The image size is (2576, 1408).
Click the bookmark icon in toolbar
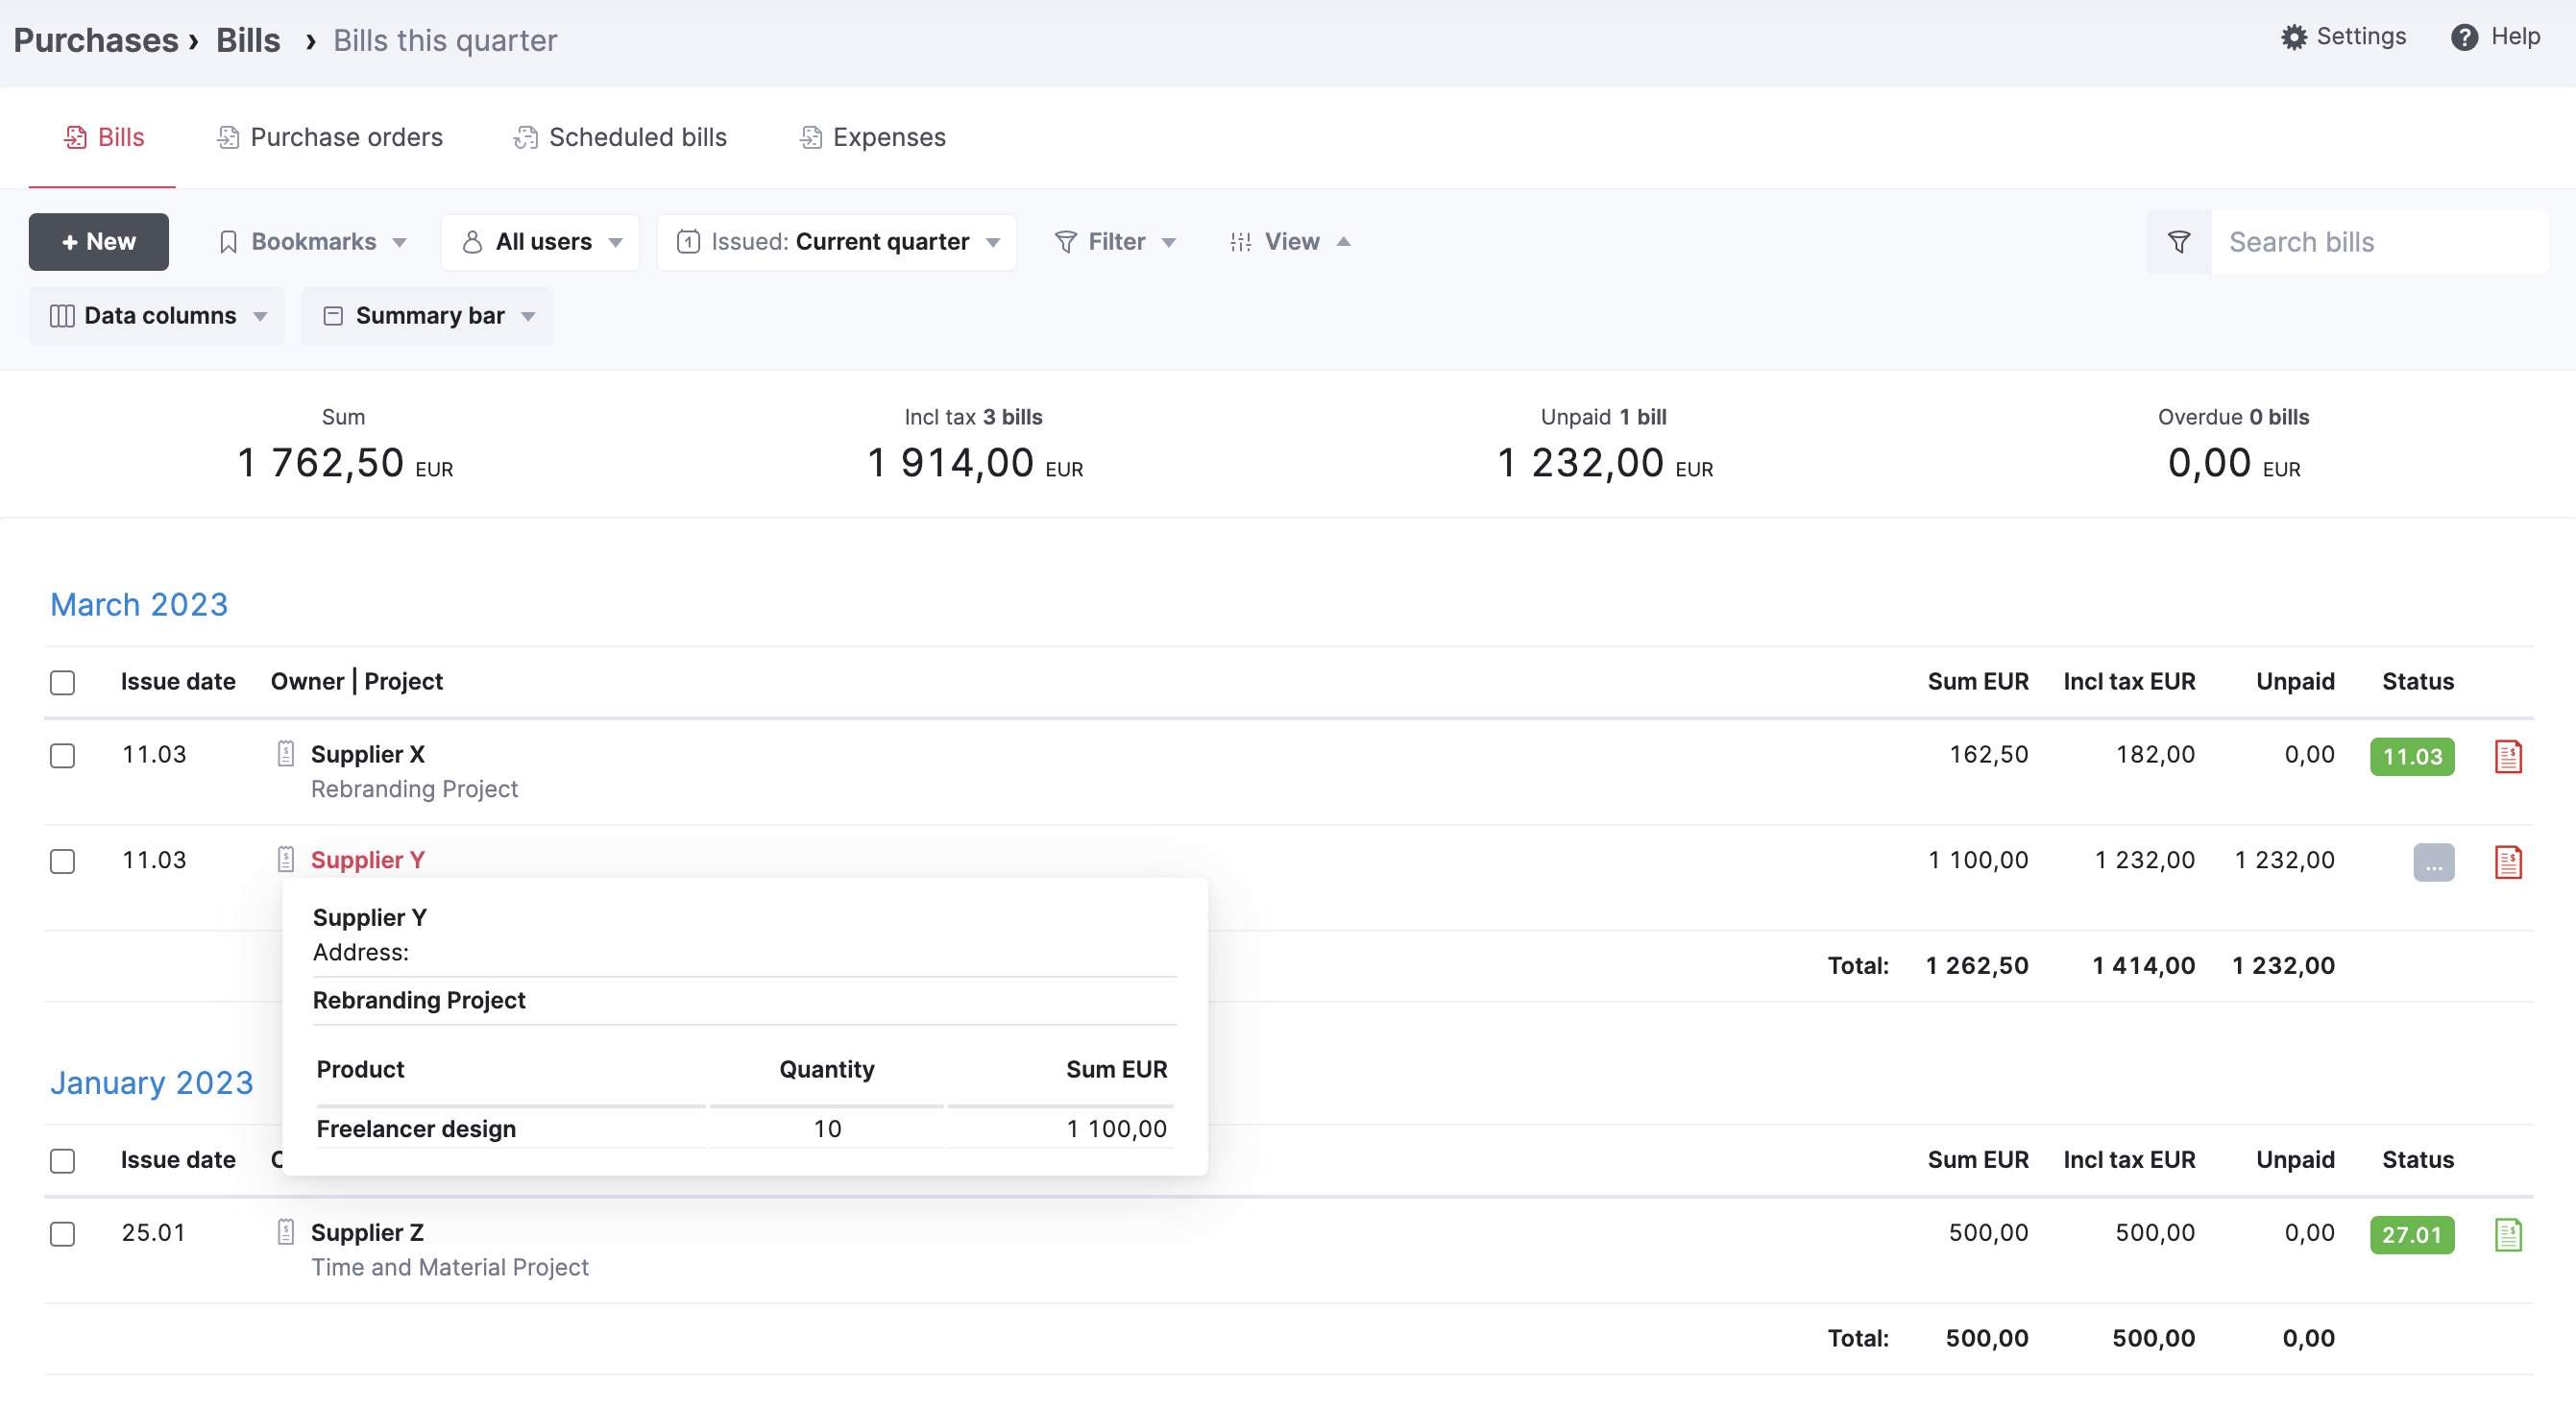pos(228,242)
